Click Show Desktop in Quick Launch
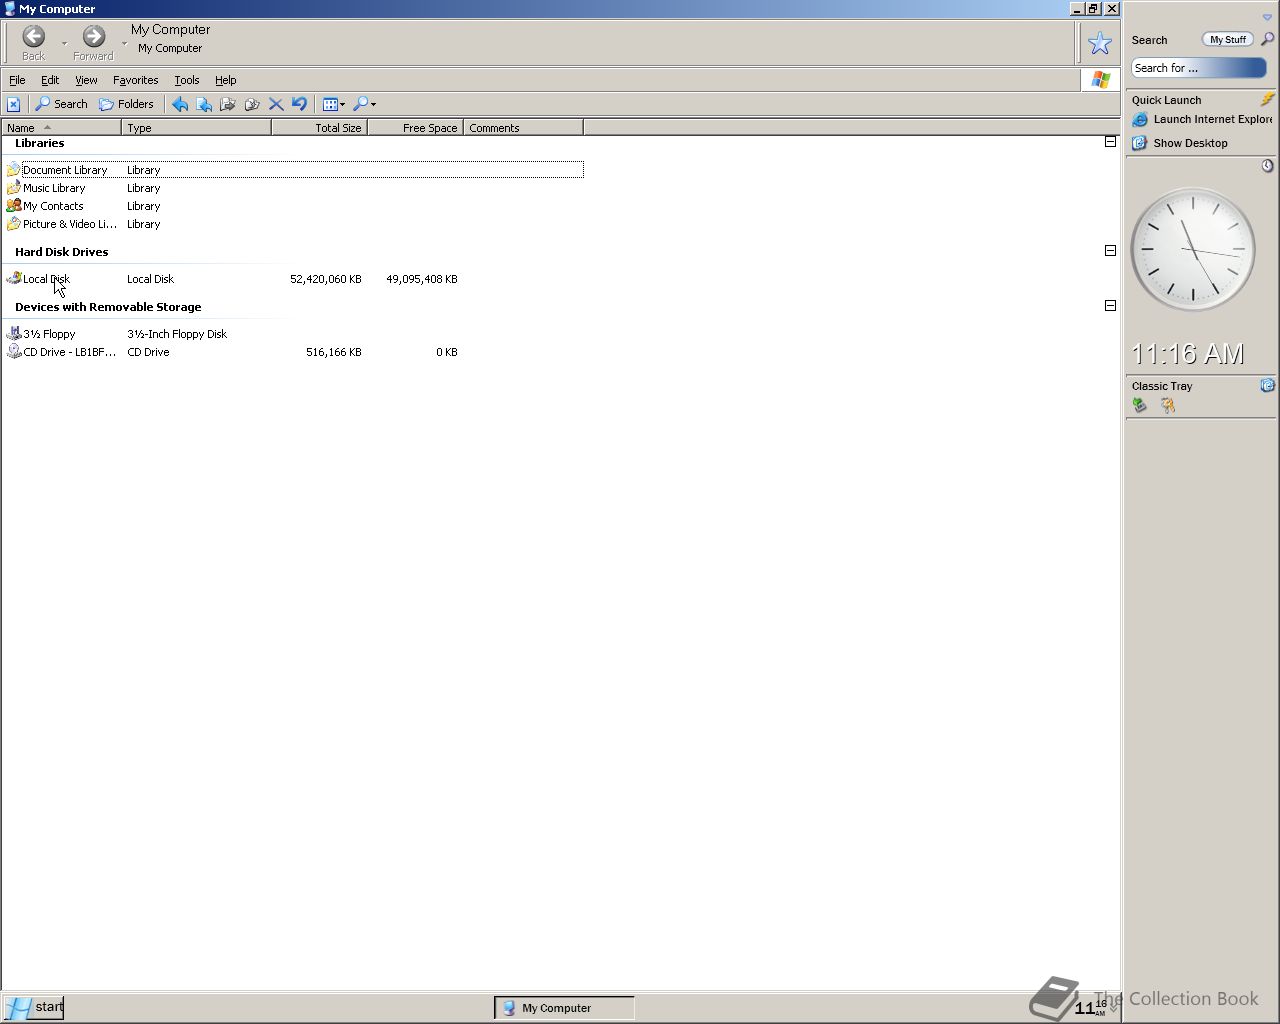The width and height of the screenshot is (1280, 1024). pyautogui.click(x=1180, y=143)
